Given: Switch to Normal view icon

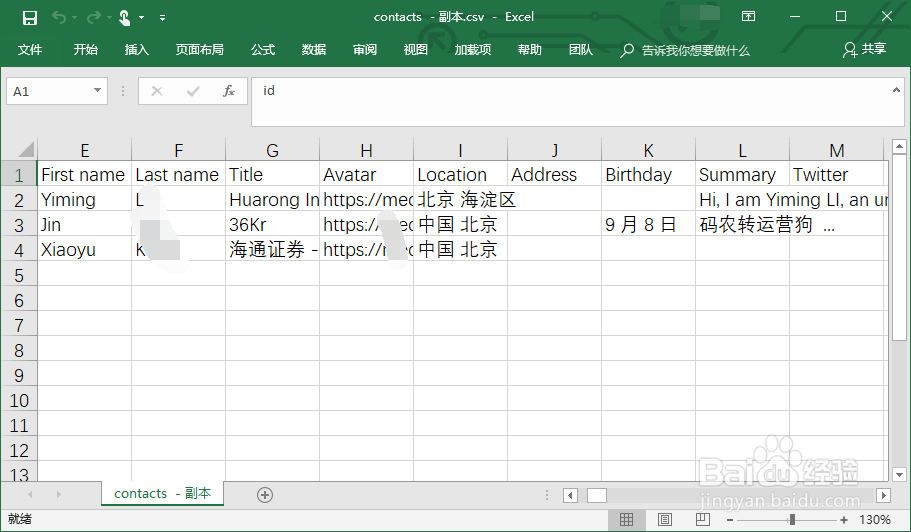Looking at the screenshot, I should (626, 519).
